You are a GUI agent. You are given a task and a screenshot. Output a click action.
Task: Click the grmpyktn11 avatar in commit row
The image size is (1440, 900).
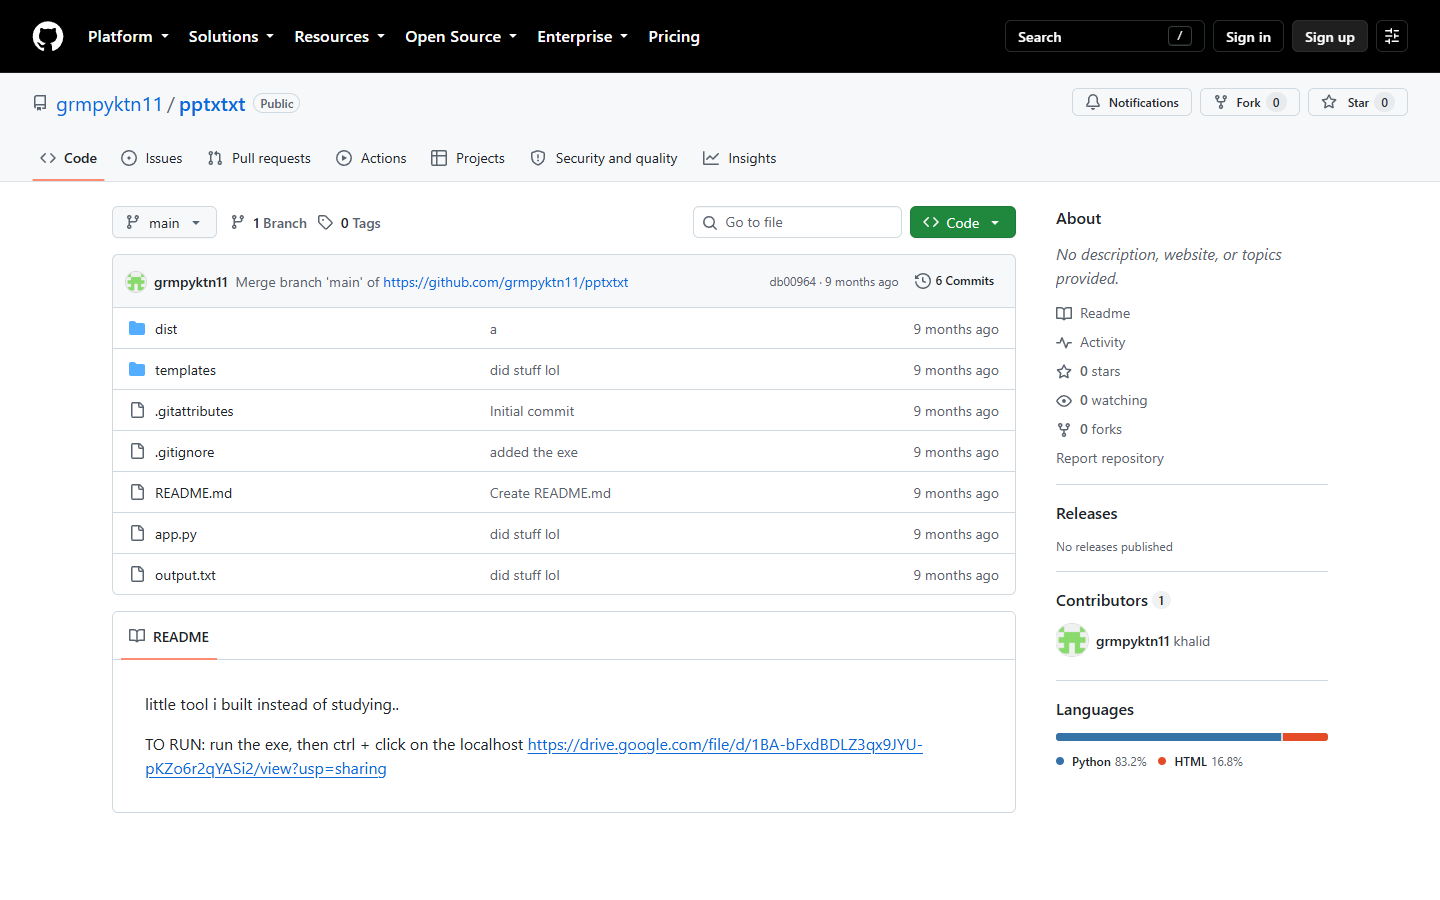pos(136,282)
